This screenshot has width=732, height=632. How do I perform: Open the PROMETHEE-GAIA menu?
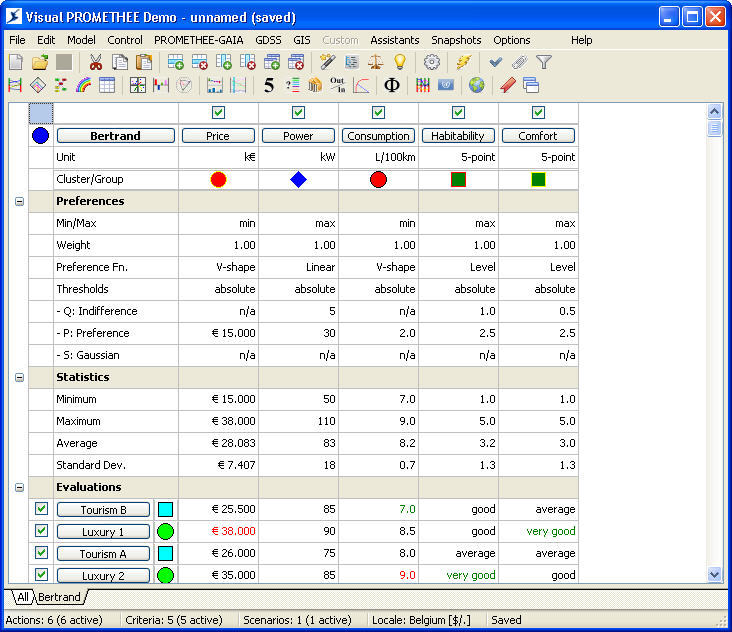pos(198,40)
